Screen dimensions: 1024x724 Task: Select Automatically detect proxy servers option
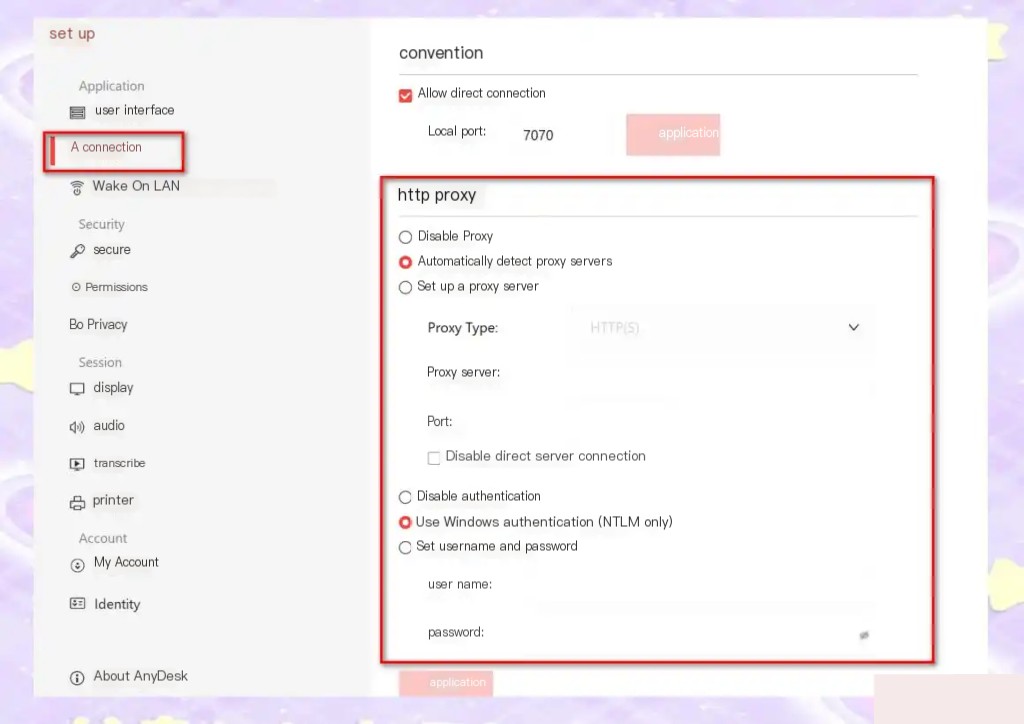pos(406,262)
